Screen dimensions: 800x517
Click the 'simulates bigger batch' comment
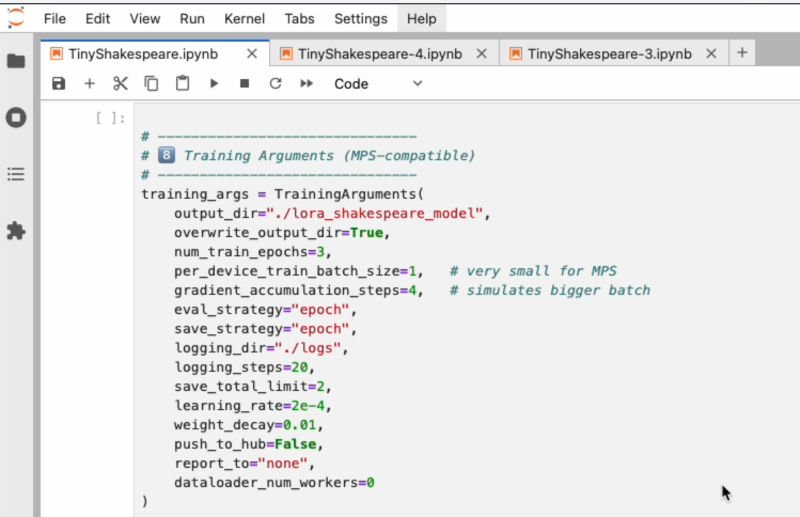click(550, 290)
